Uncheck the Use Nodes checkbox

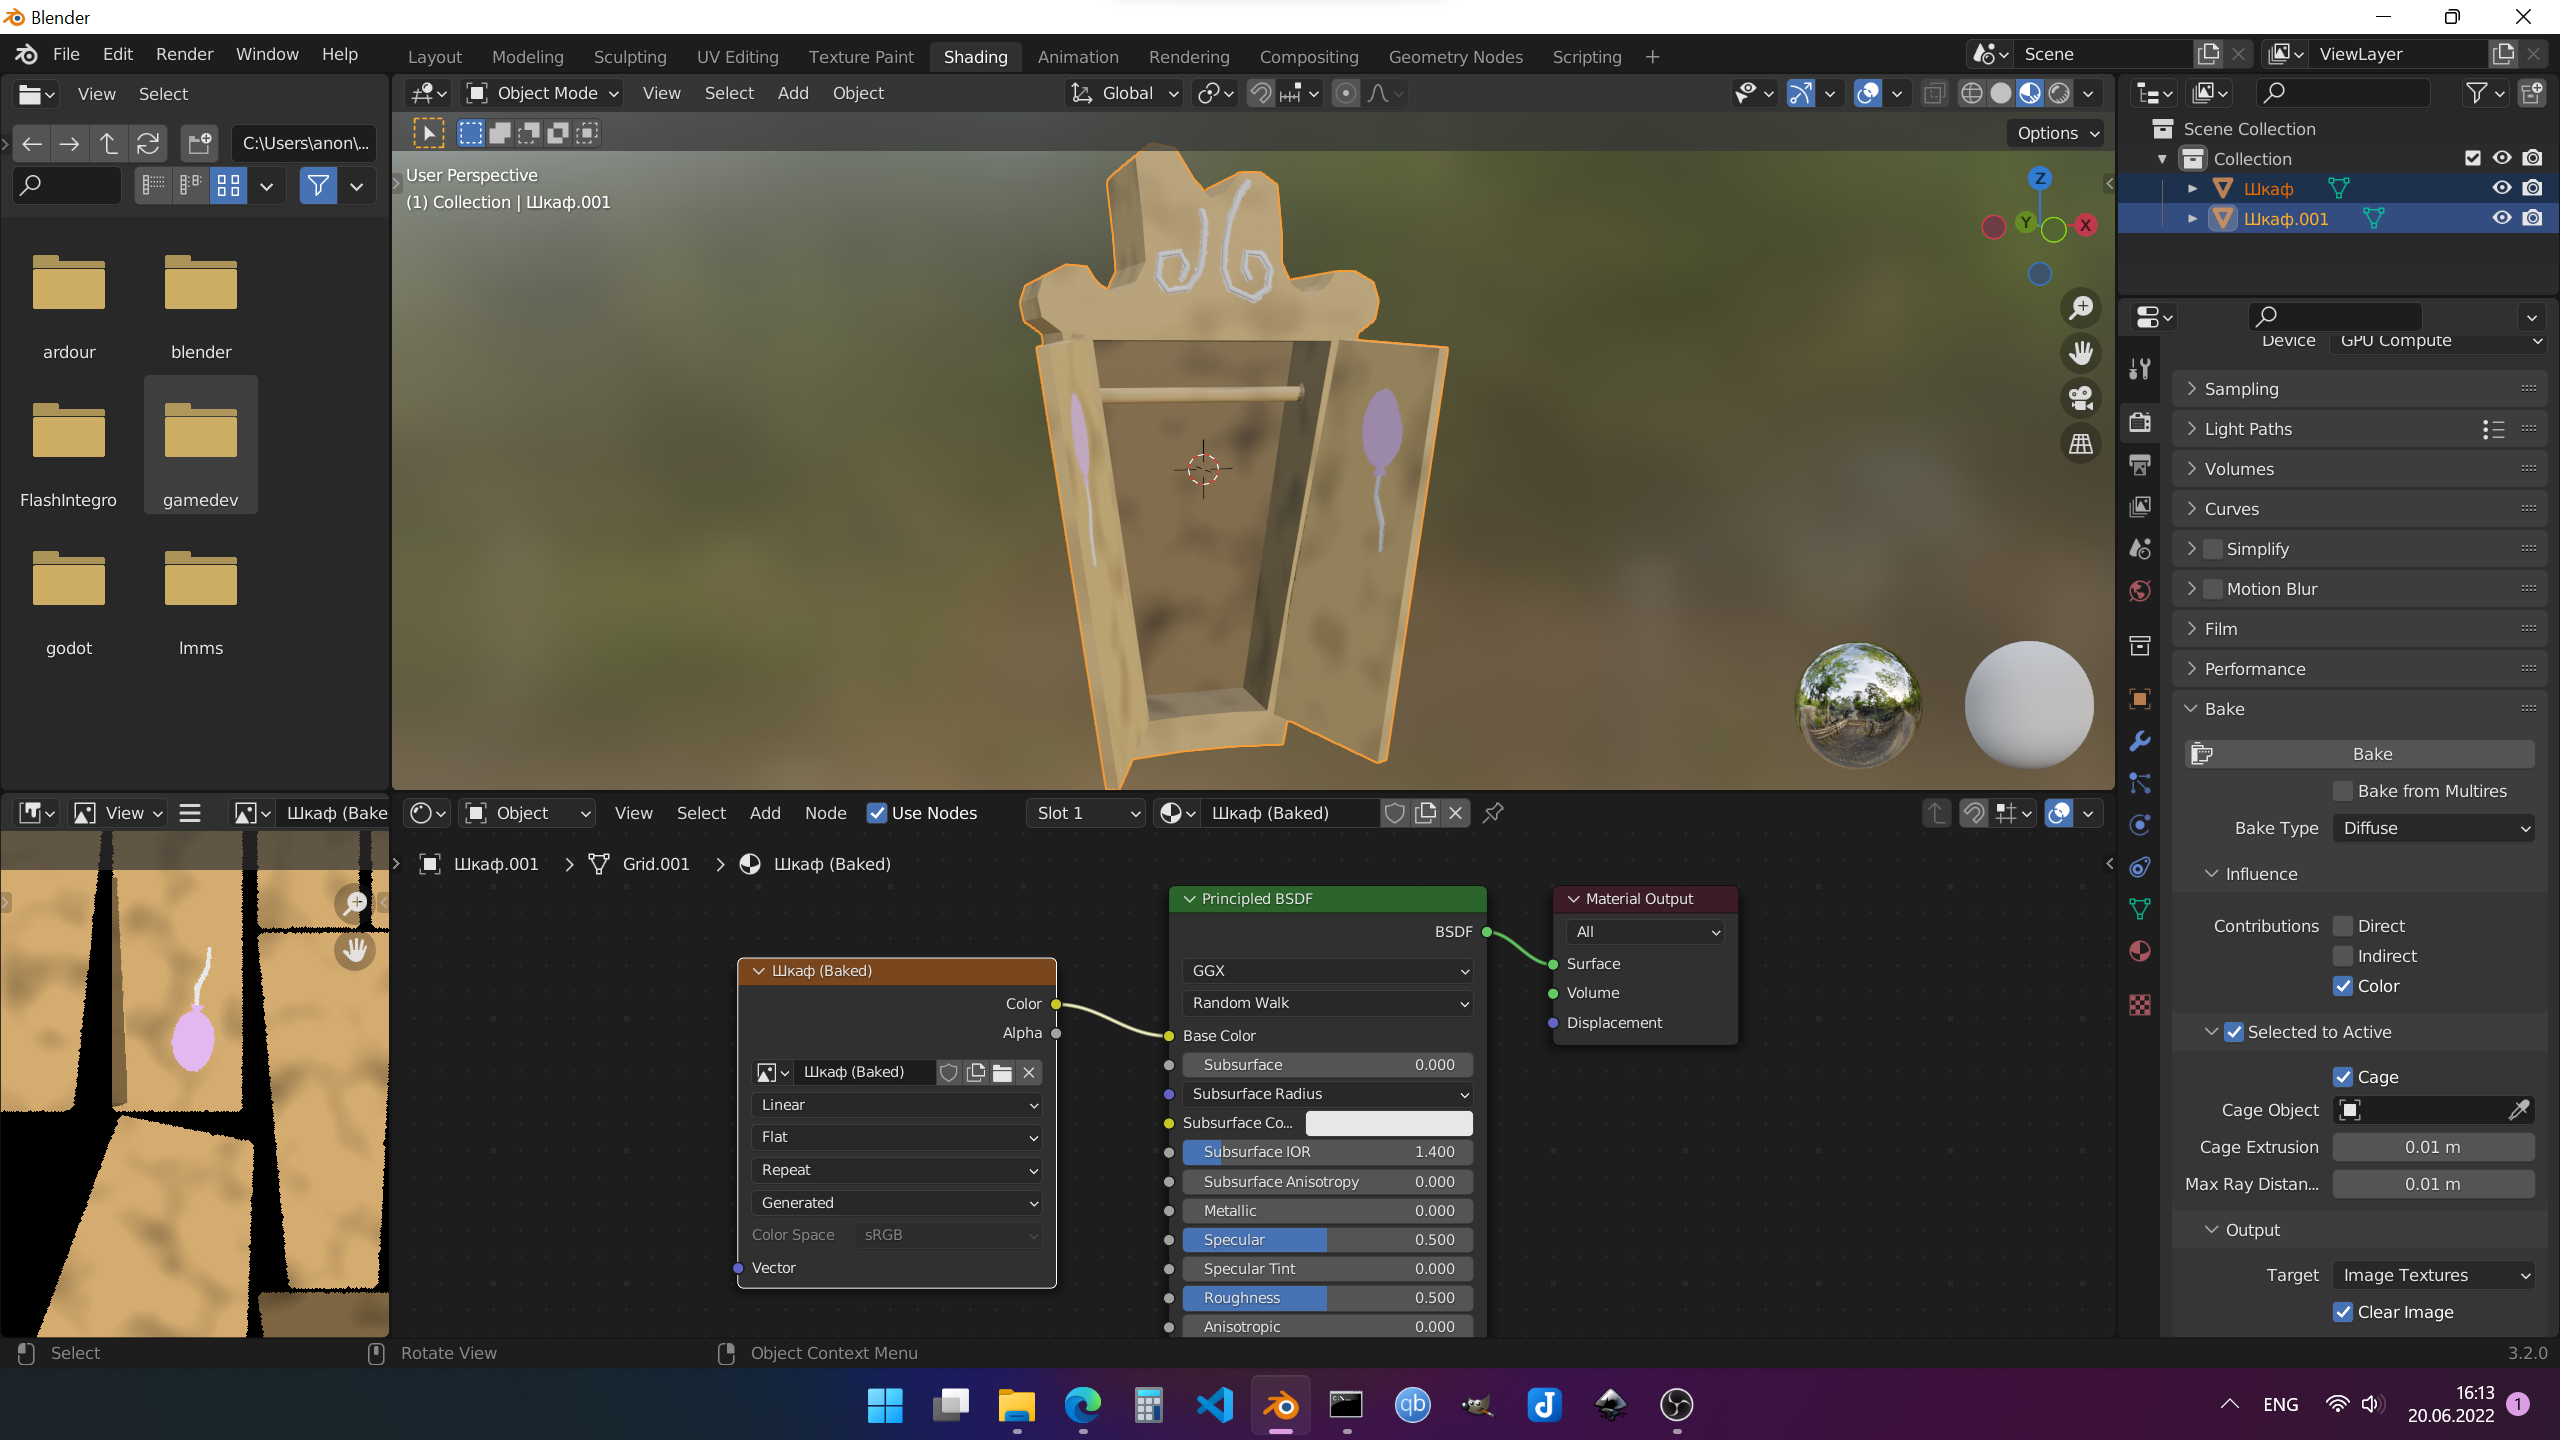click(x=877, y=813)
